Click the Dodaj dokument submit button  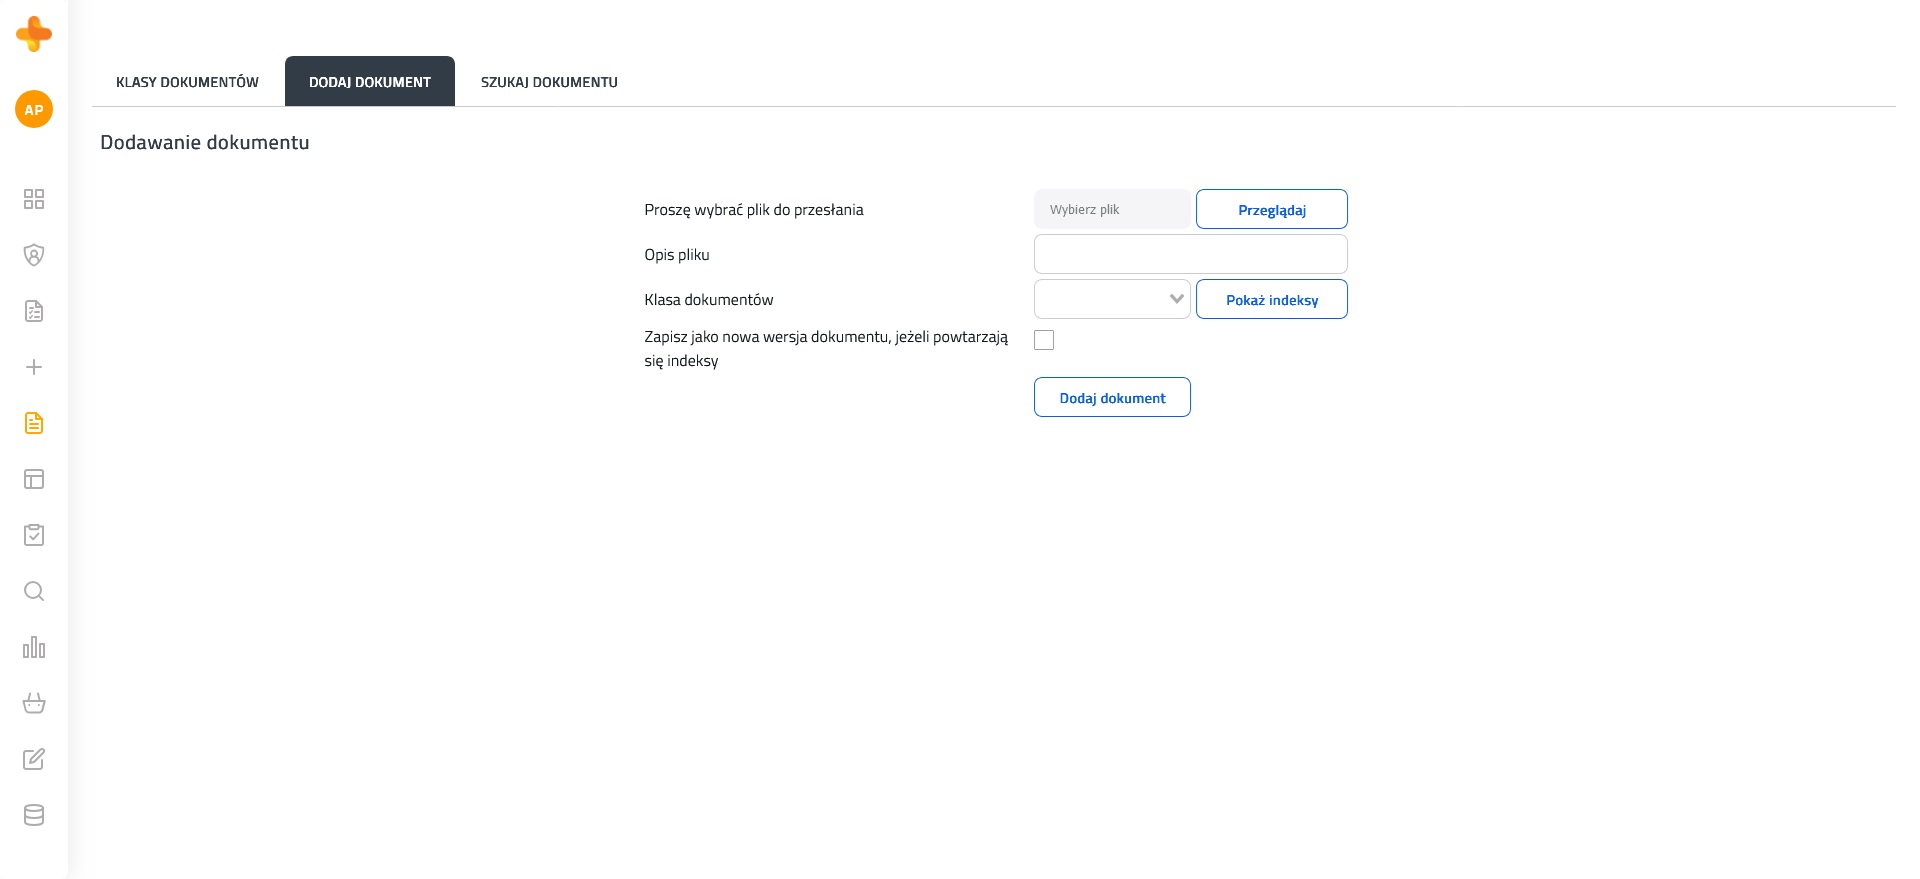[x=1112, y=398]
